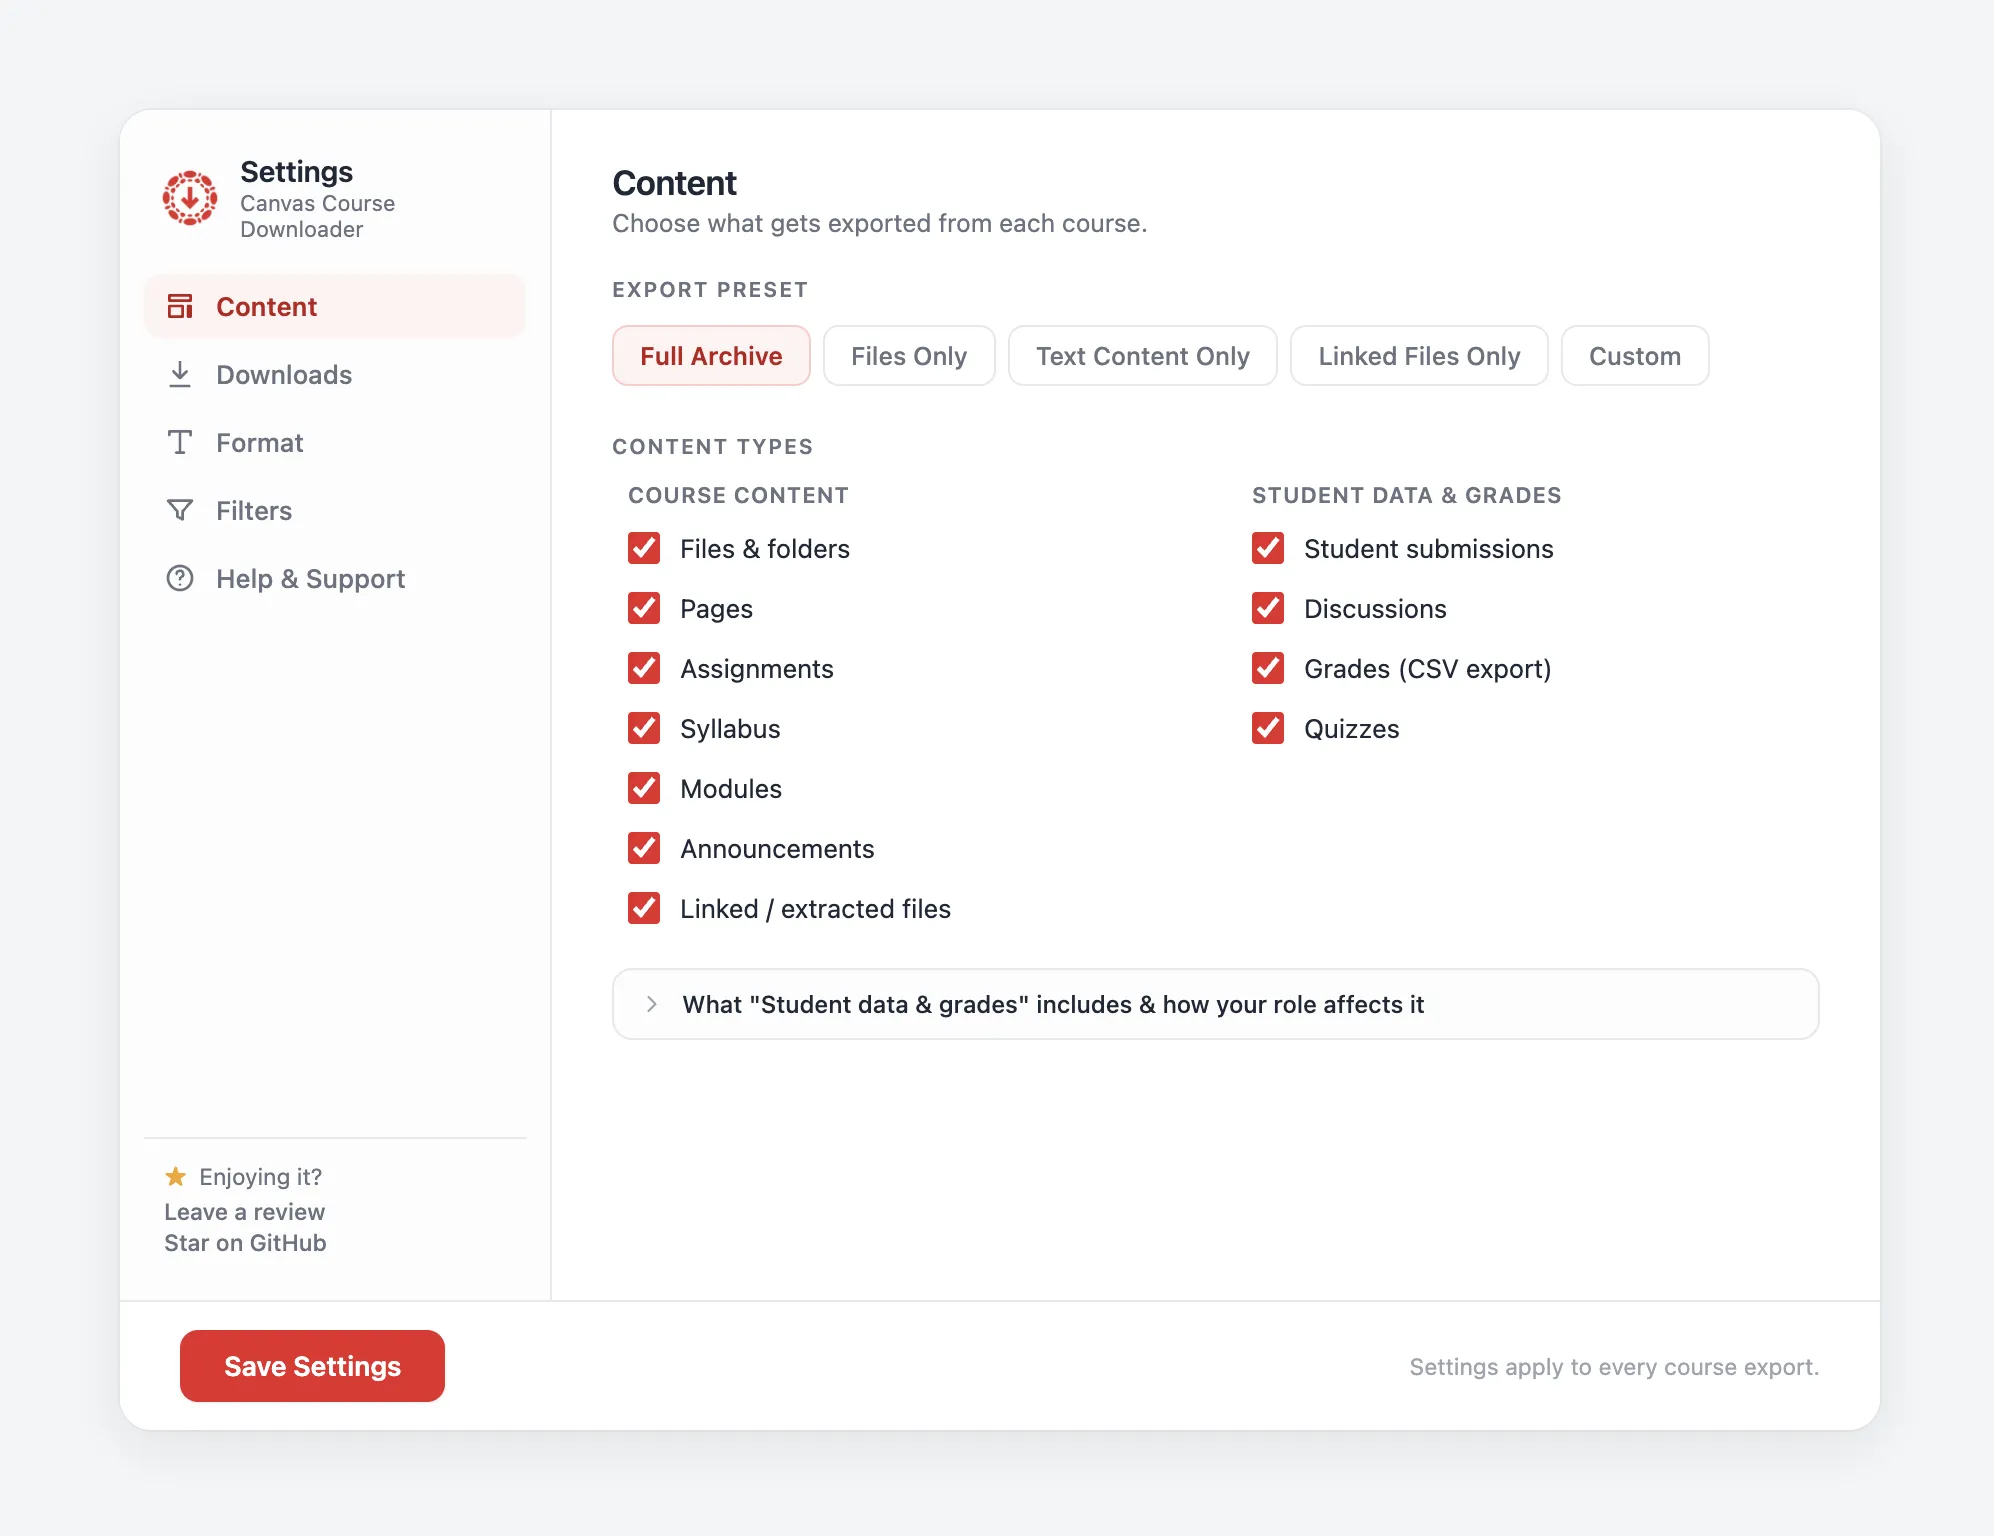Uncheck Linked / extracted files checkbox
Image resolution: width=1994 pixels, height=1536 pixels.
[x=644, y=908]
